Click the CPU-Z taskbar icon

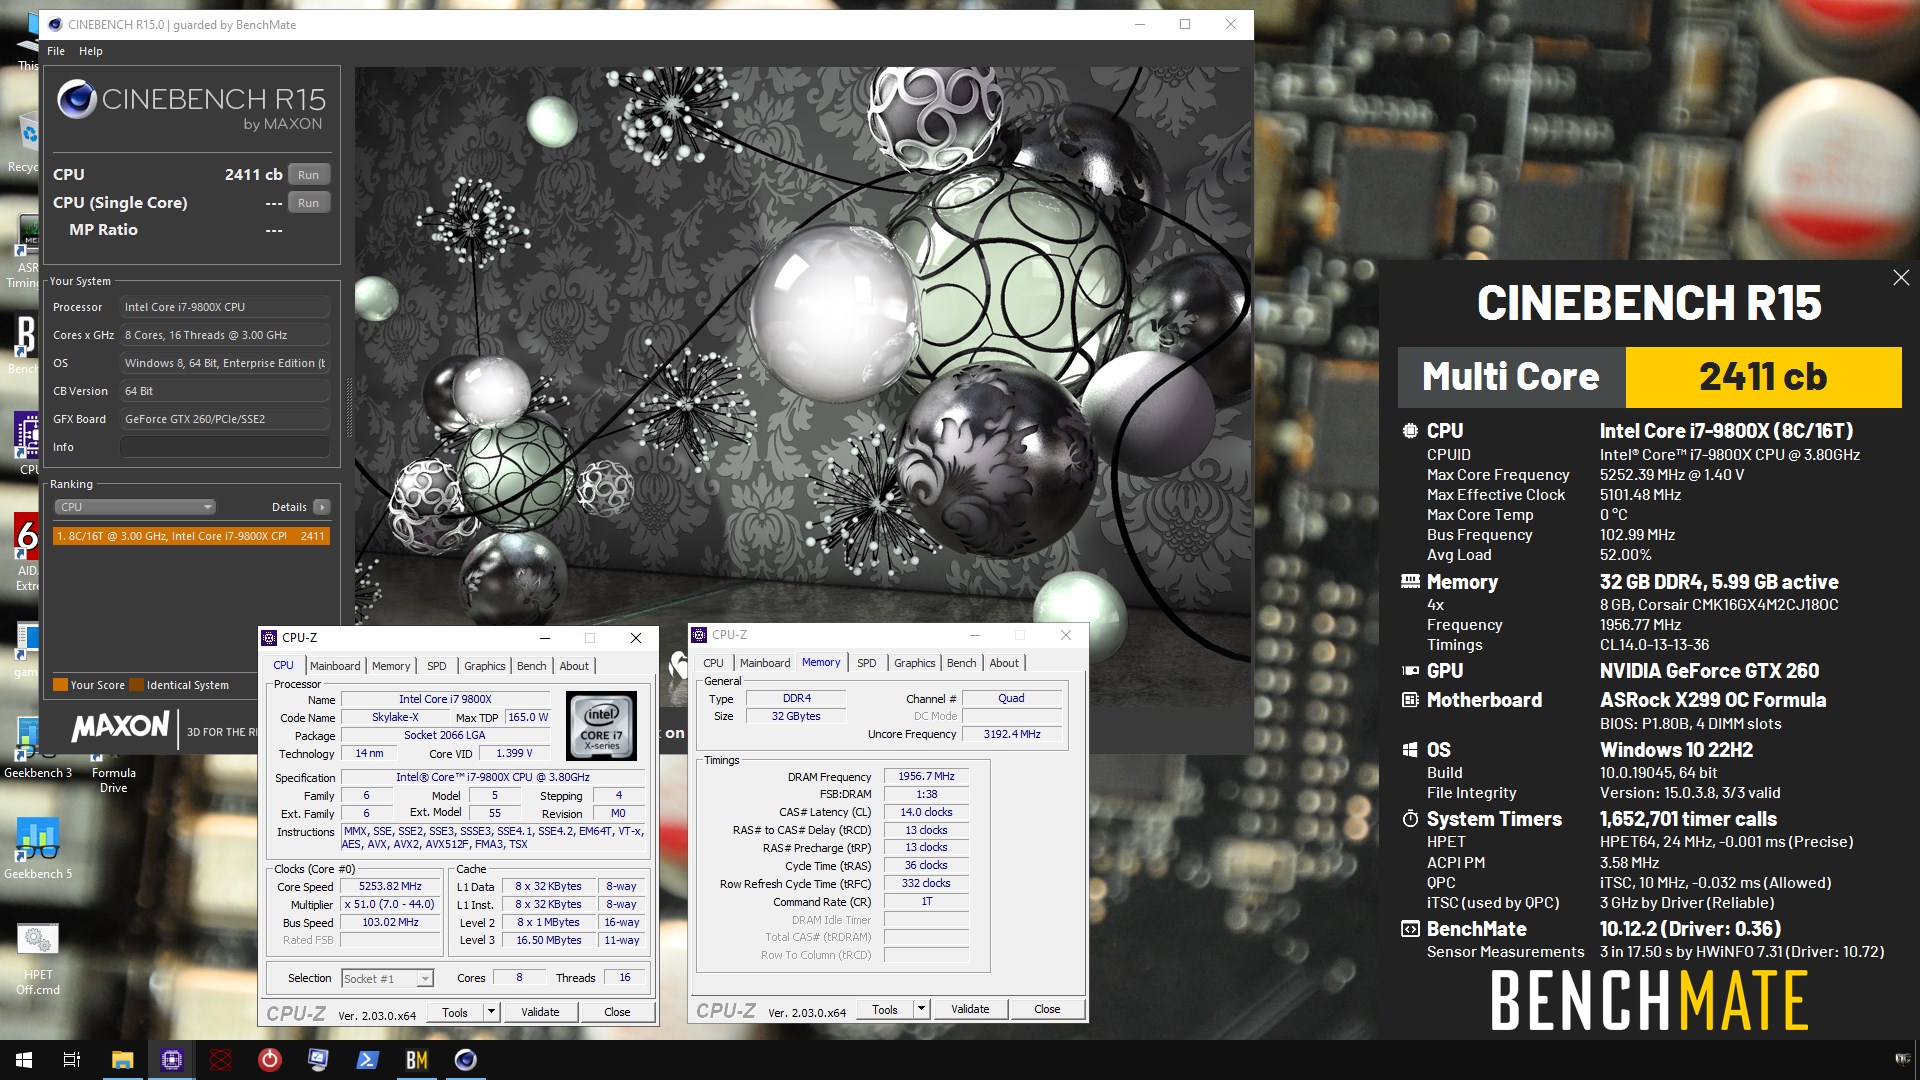point(172,1060)
